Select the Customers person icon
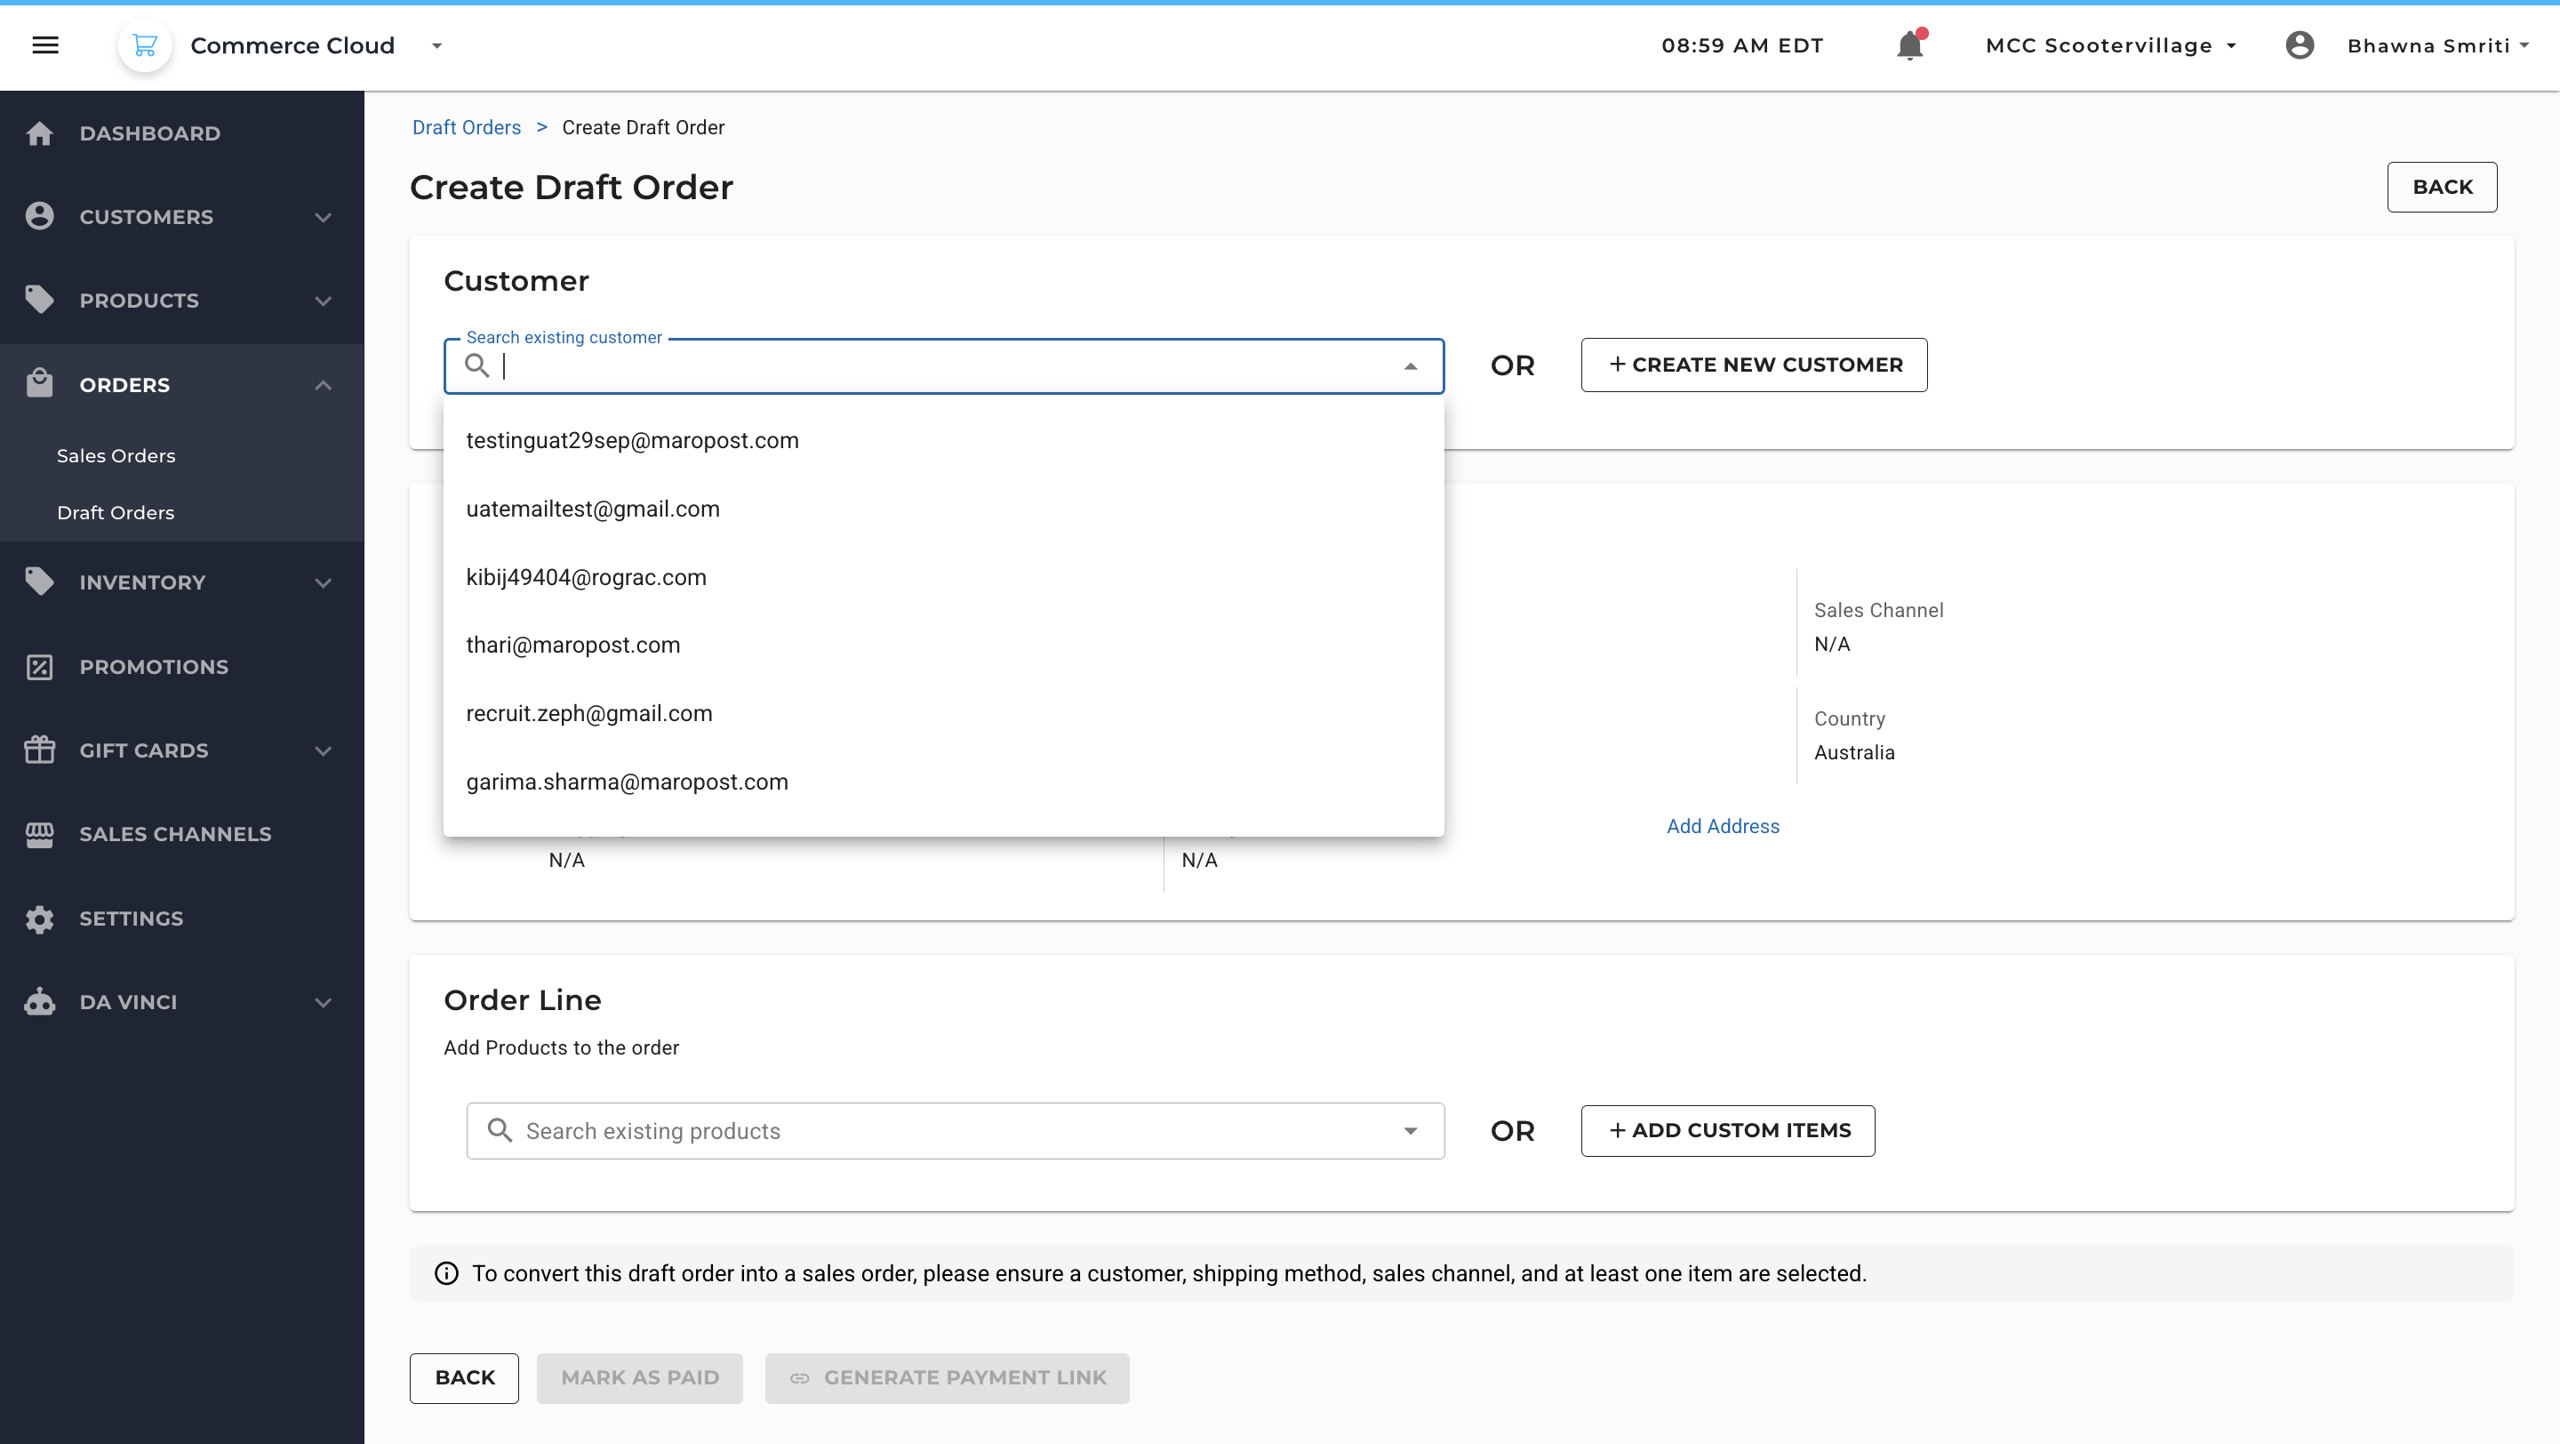2560x1444 pixels. 40,216
